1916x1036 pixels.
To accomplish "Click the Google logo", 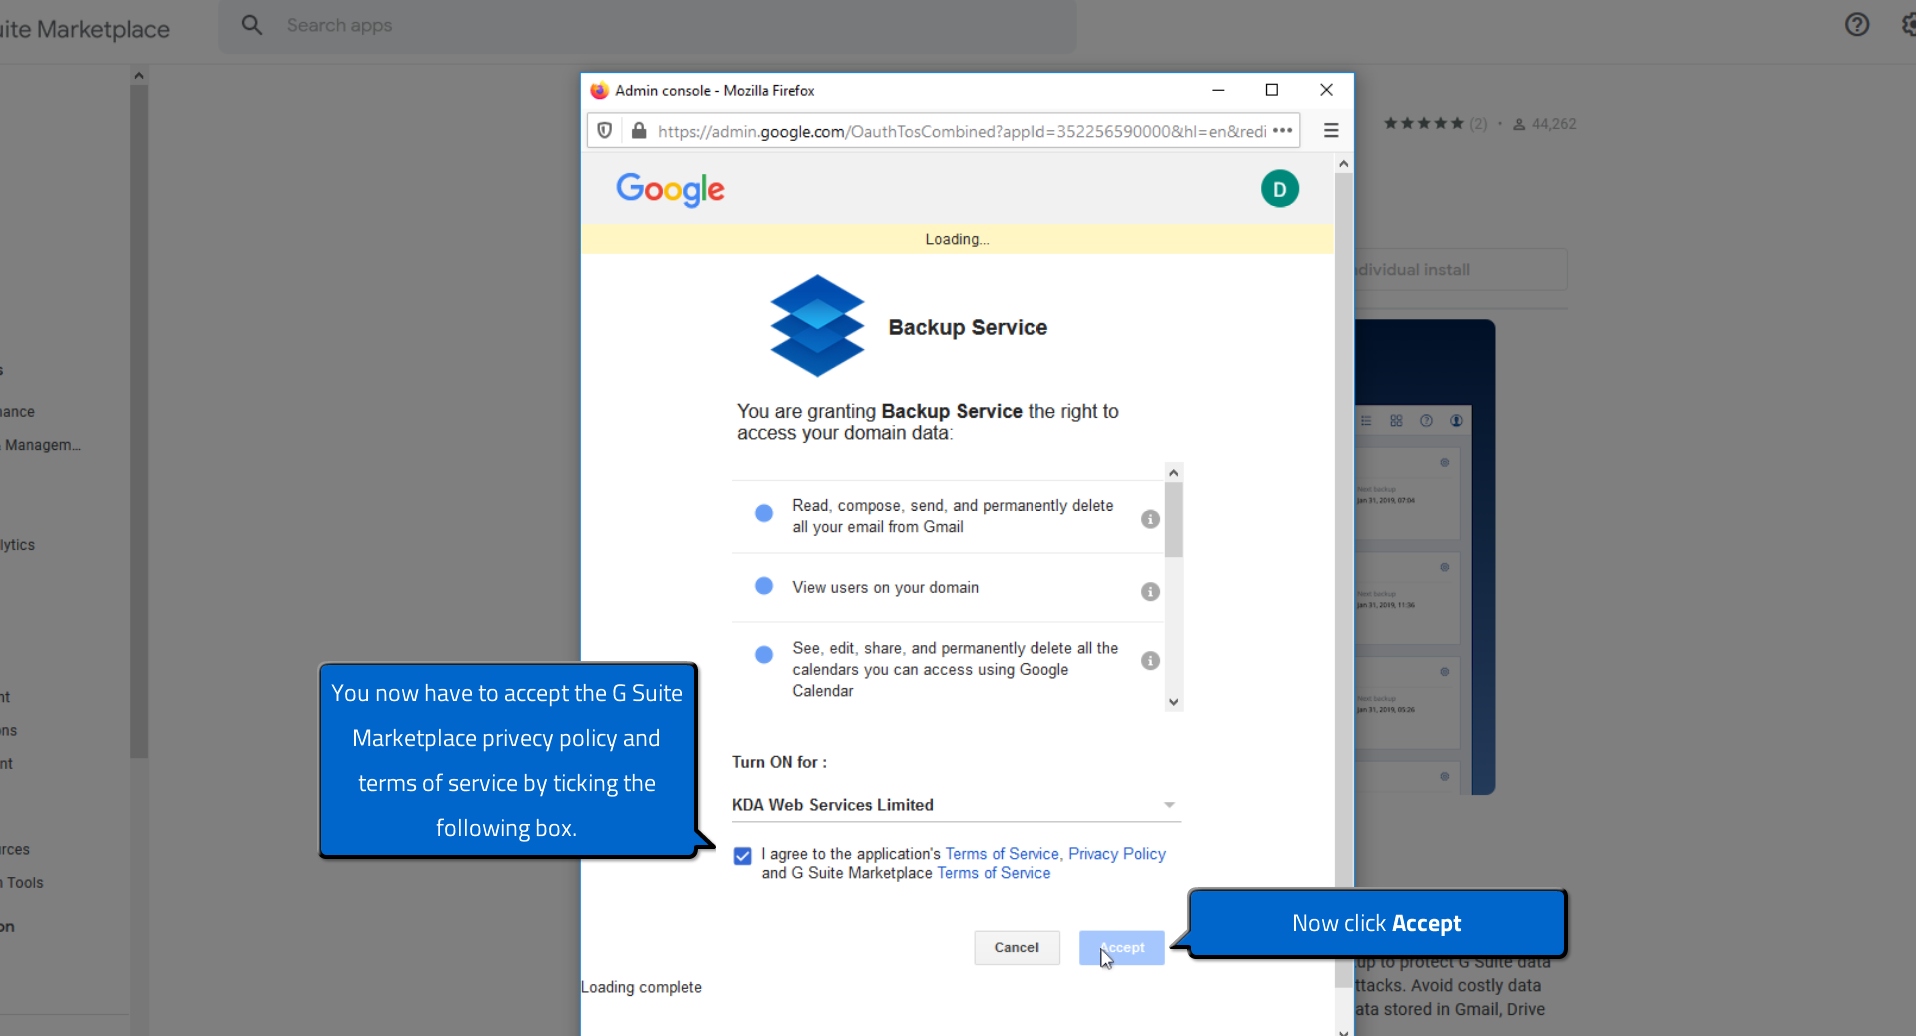I will (670, 189).
